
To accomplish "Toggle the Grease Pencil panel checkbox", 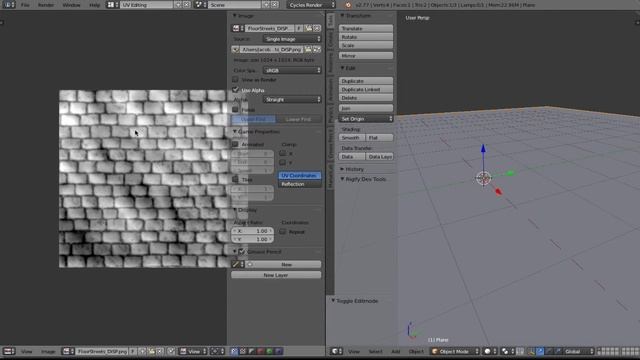I will pos(242,251).
